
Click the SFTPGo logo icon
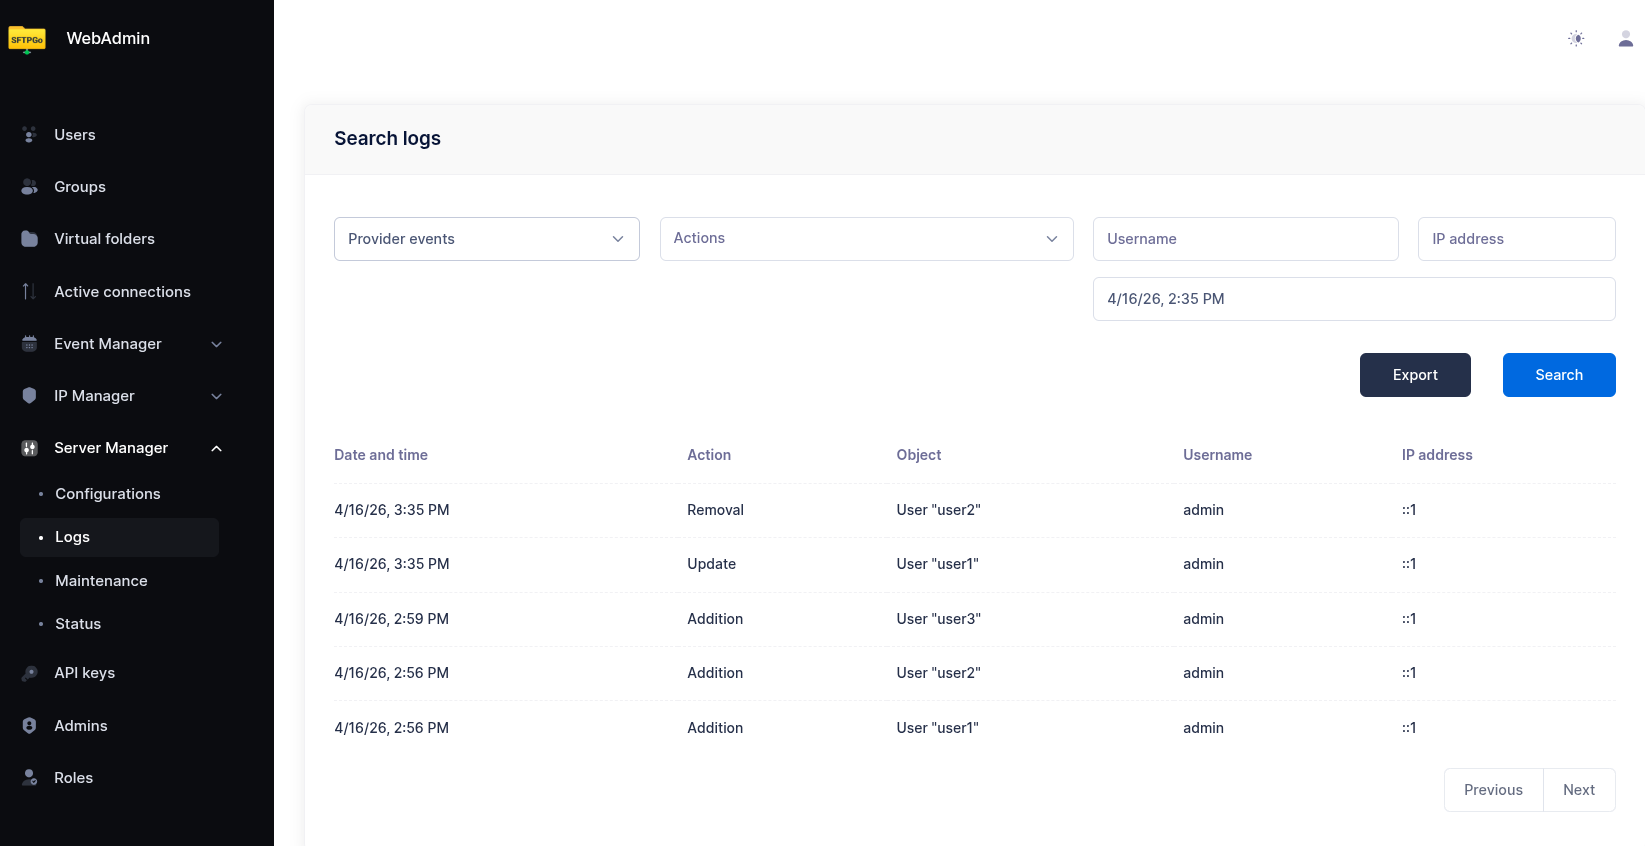tap(27, 39)
